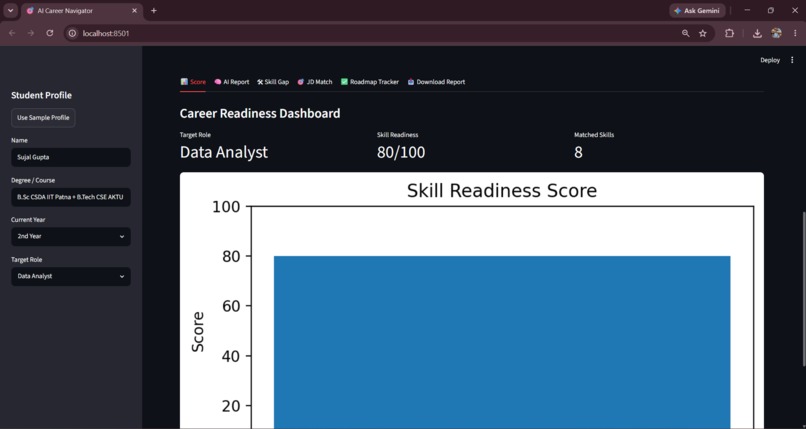
Task: Switch to the Download Report tab
Action: (436, 82)
